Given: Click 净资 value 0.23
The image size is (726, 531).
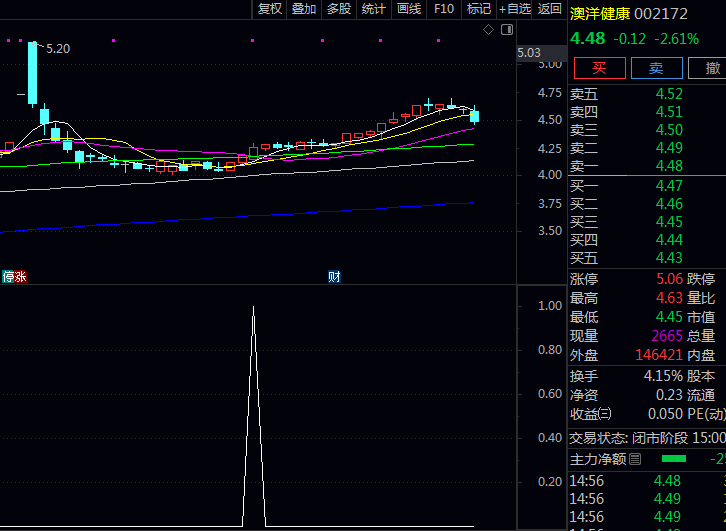Looking at the screenshot, I should tap(670, 395).
